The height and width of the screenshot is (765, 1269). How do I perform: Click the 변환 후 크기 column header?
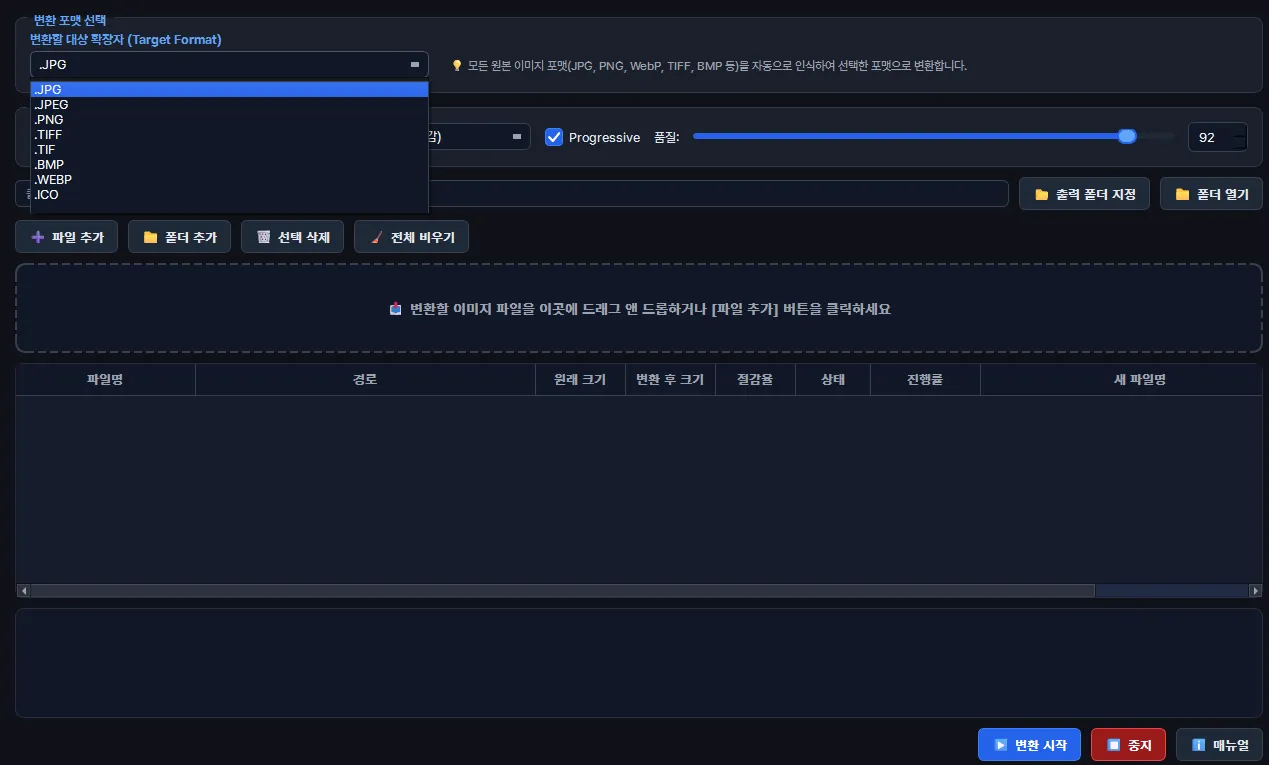tap(670, 380)
